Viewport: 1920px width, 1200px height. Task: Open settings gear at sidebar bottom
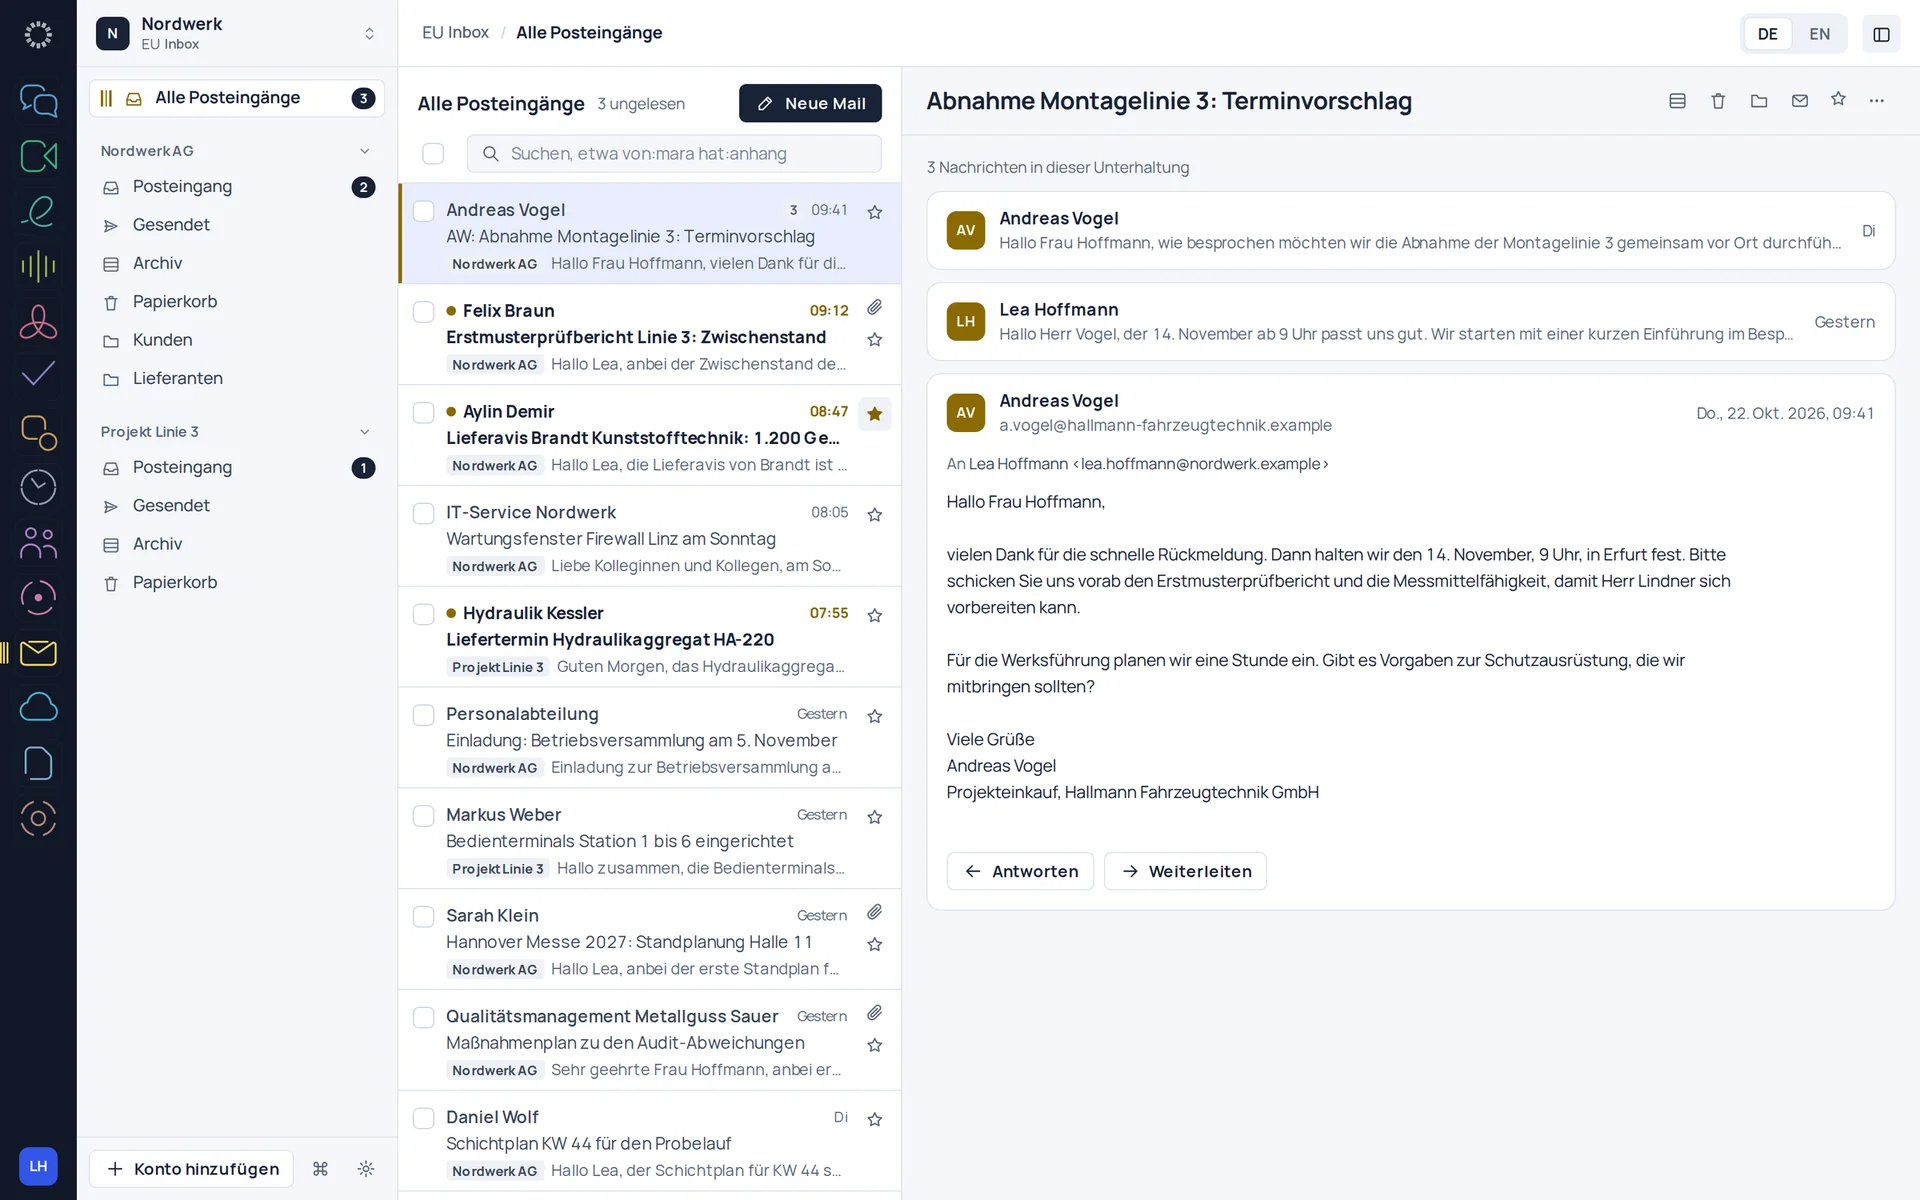(366, 1169)
